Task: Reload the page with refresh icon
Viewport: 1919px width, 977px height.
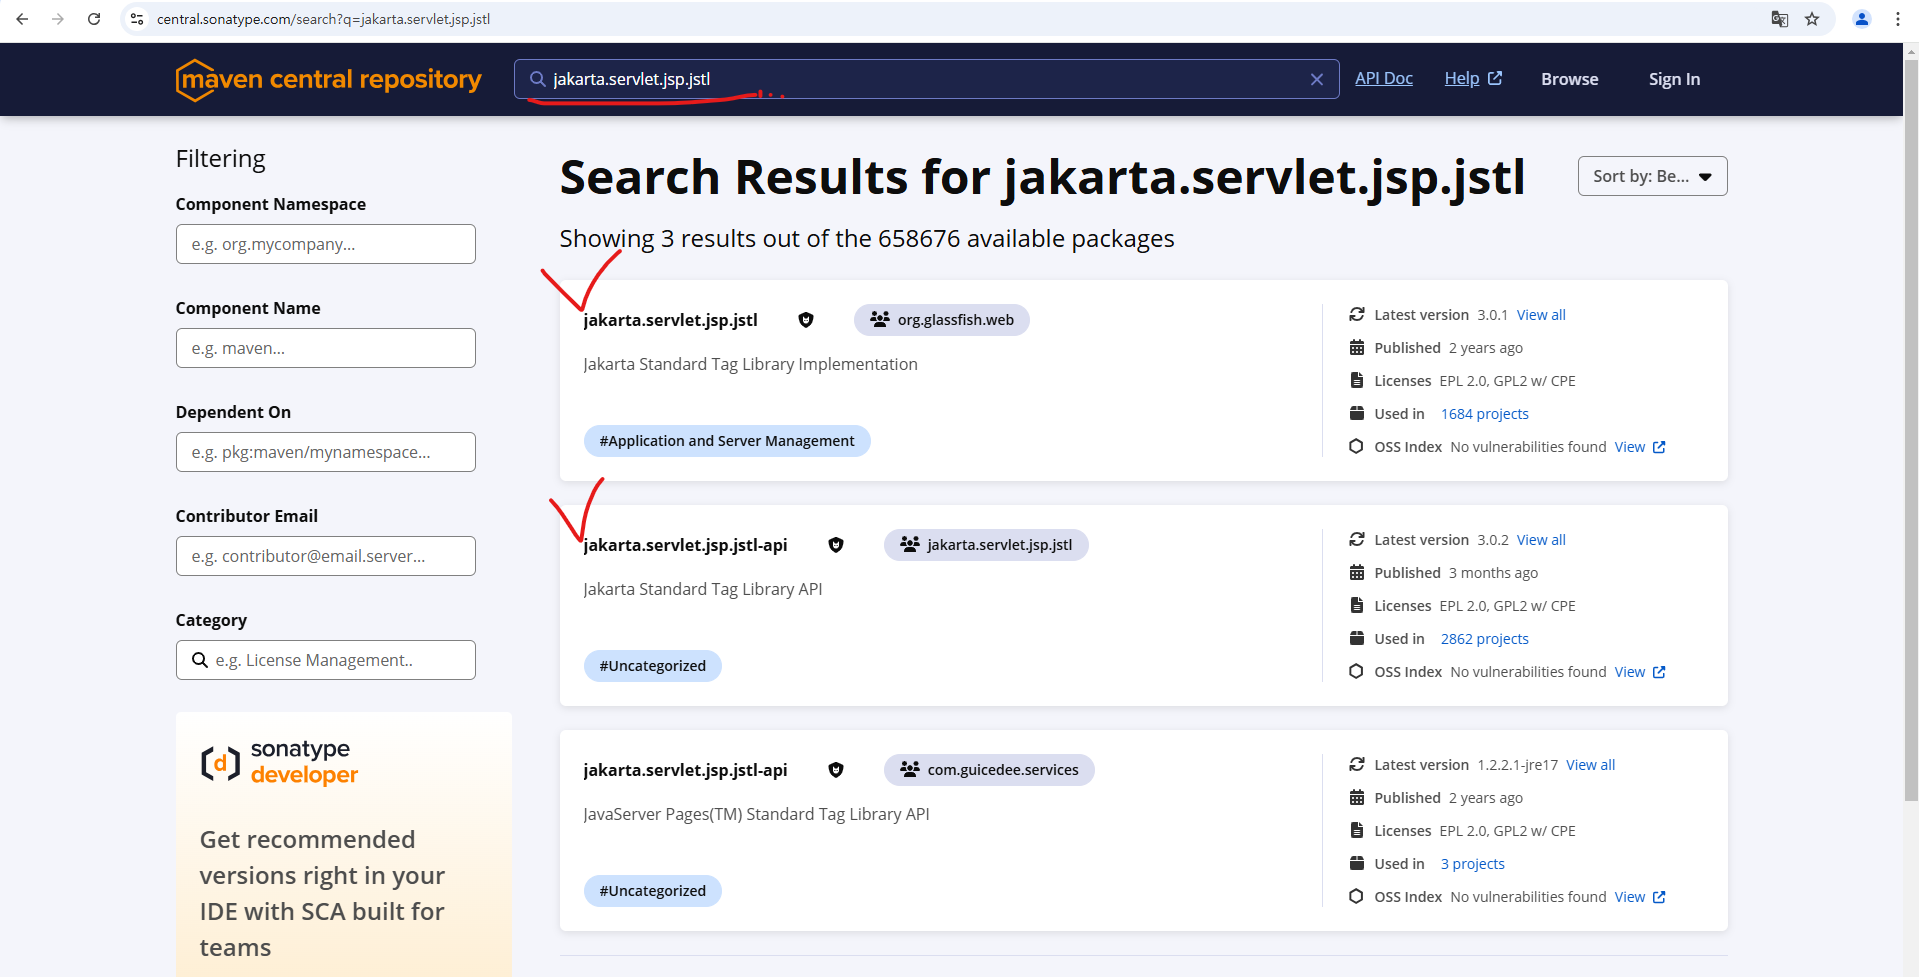Action: click(x=94, y=19)
